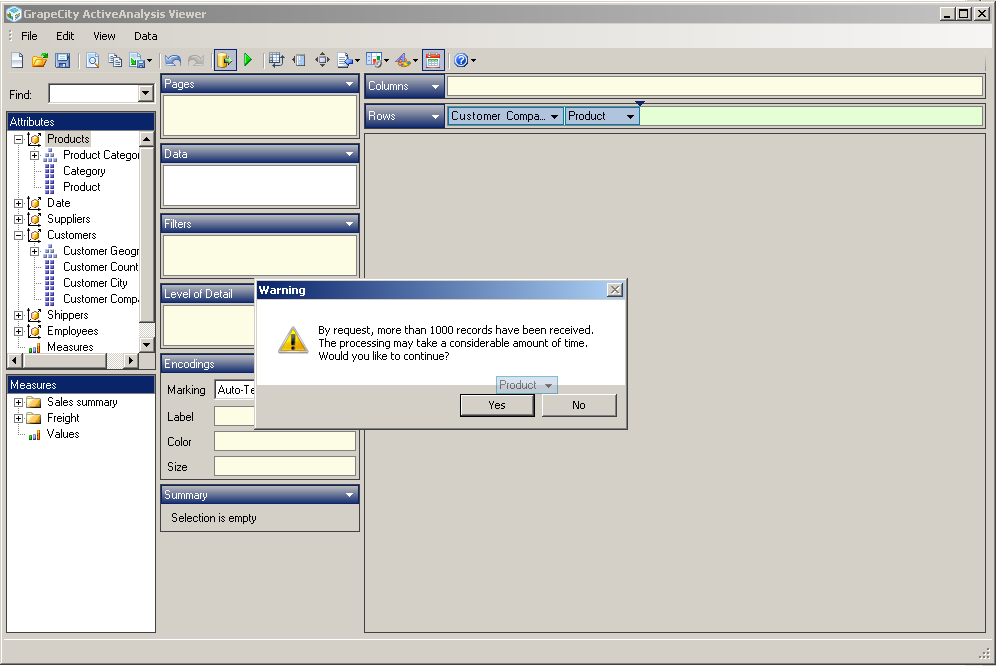This screenshot has height=666, width=996.
Task: Click the Print Preview magnifier icon
Action: pos(93,60)
